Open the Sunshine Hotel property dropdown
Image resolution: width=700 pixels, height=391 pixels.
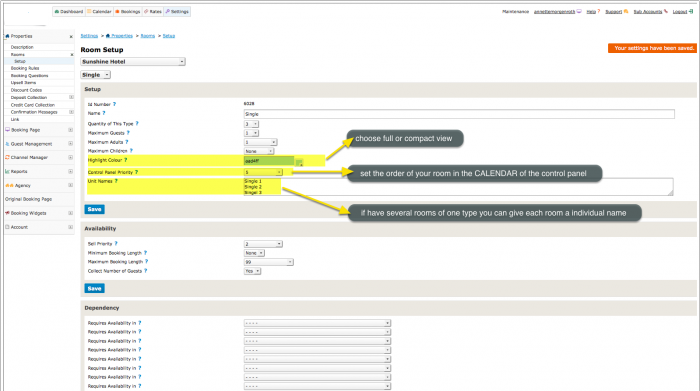click(x=133, y=62)
